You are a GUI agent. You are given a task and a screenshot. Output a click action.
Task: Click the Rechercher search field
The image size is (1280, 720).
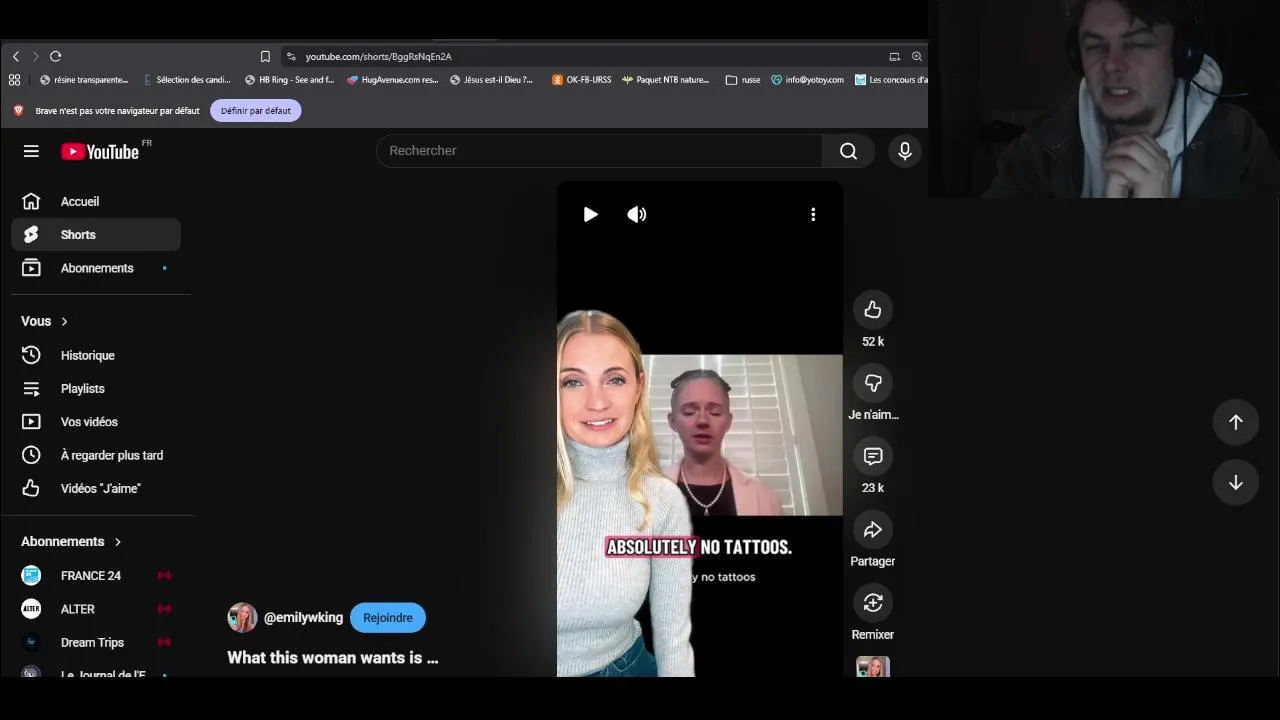(x=600, y=151)
